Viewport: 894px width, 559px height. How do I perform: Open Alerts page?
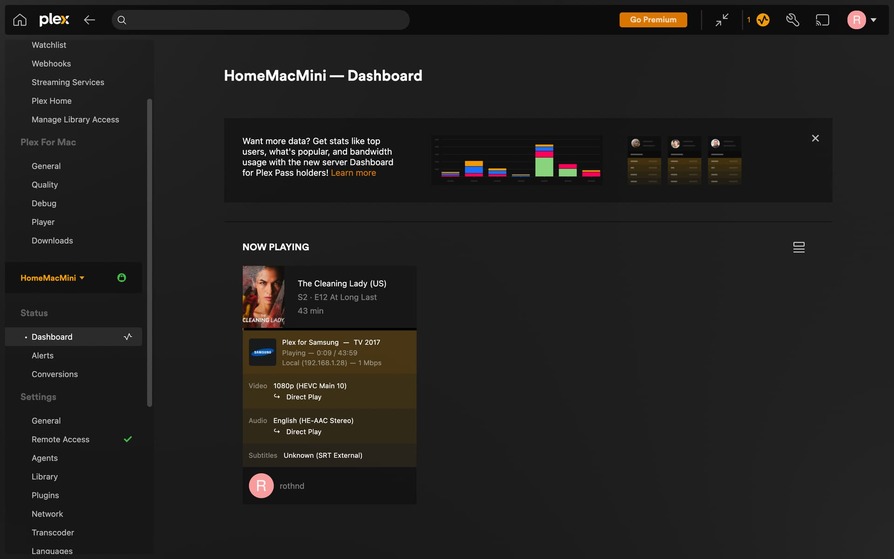point(43,356)
